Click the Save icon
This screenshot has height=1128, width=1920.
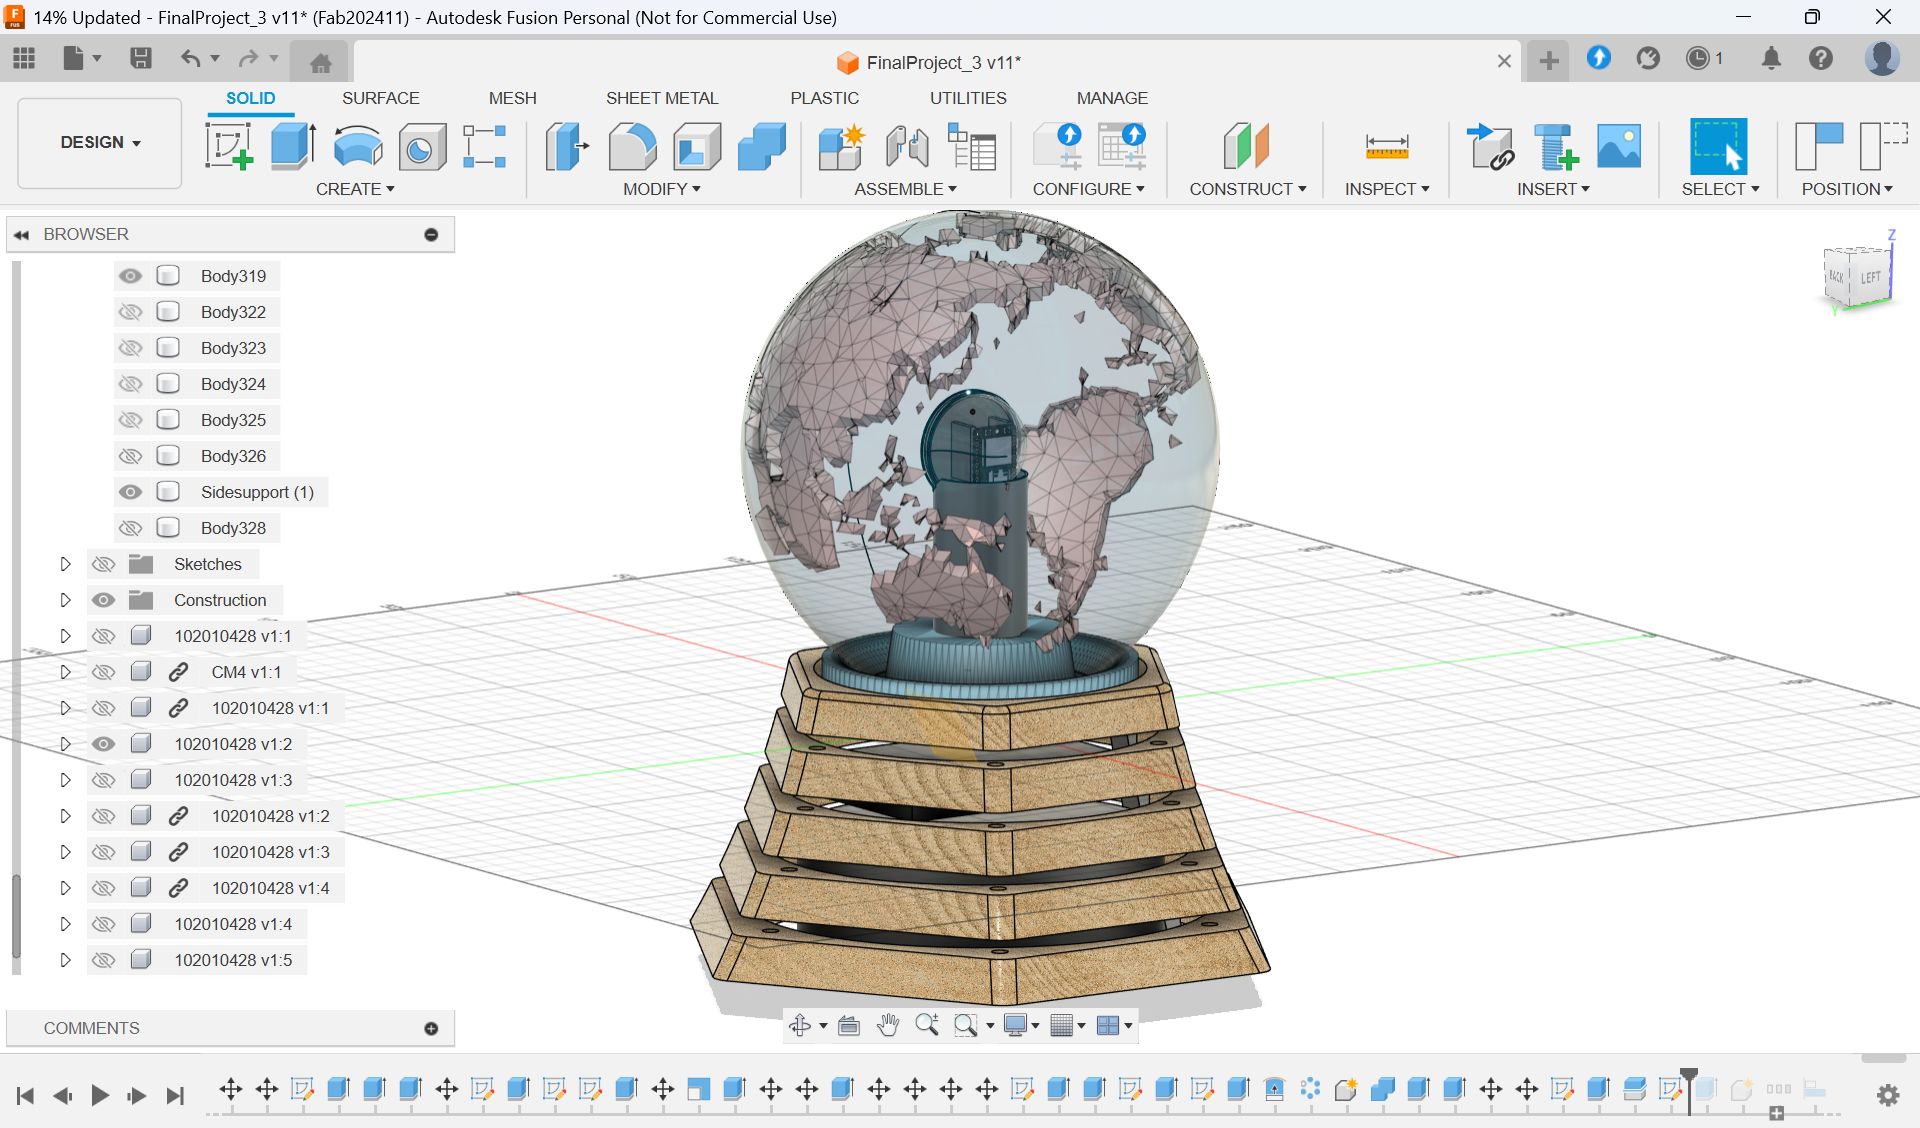(x=141, y=58)
